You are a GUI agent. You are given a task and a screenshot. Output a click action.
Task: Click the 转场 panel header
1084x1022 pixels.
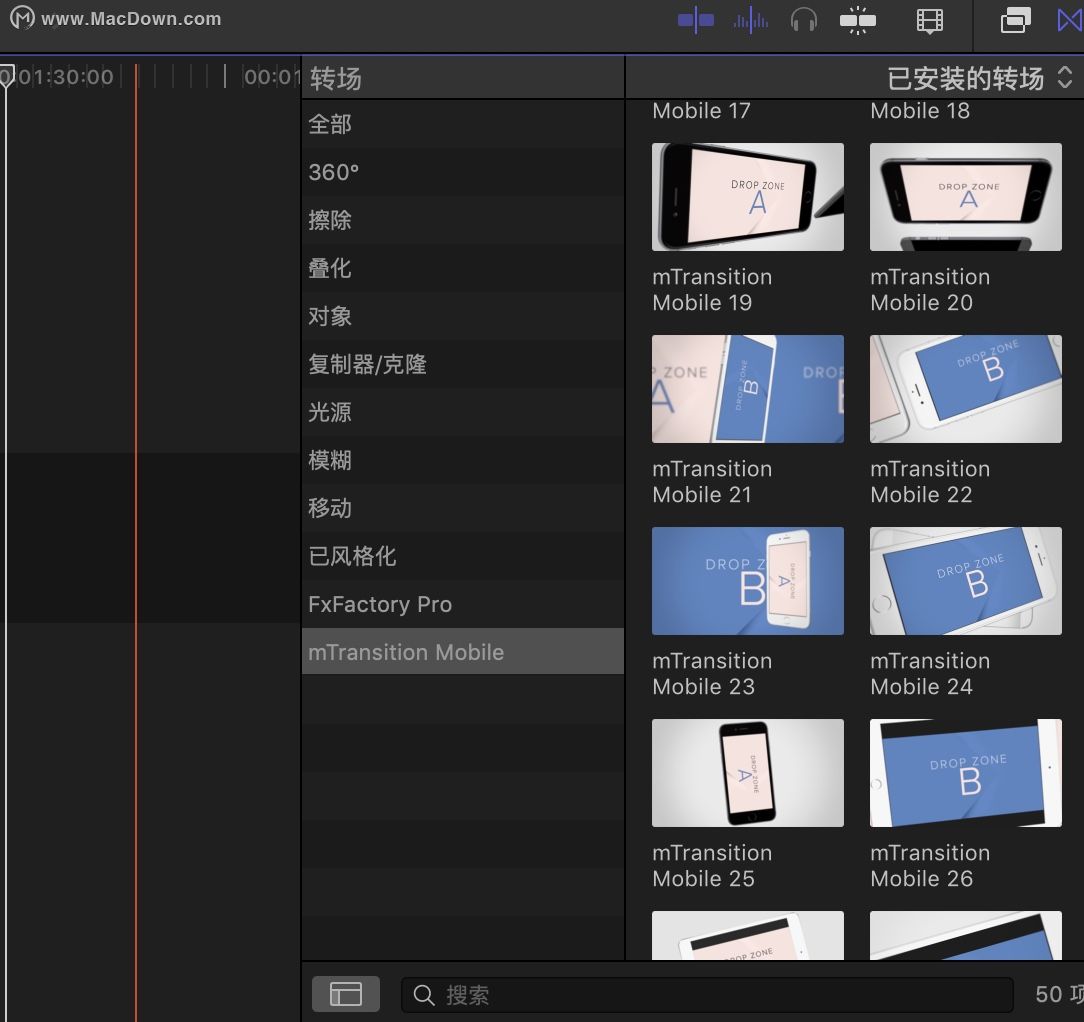tap(335, 78)
